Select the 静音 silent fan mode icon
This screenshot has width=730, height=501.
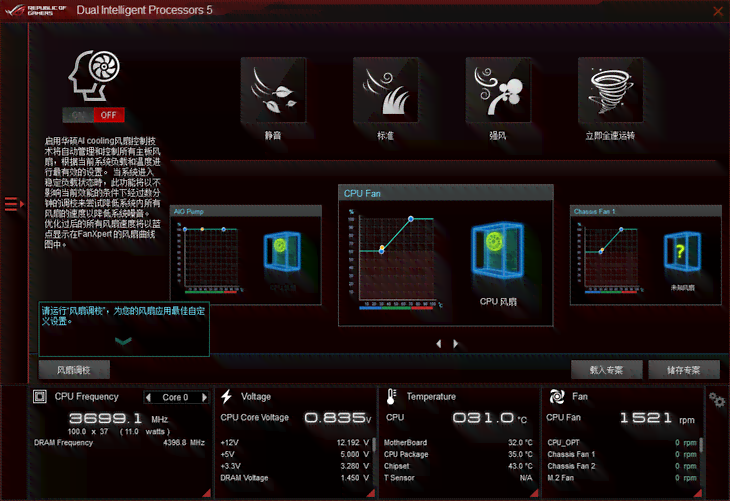click(274, 90)
